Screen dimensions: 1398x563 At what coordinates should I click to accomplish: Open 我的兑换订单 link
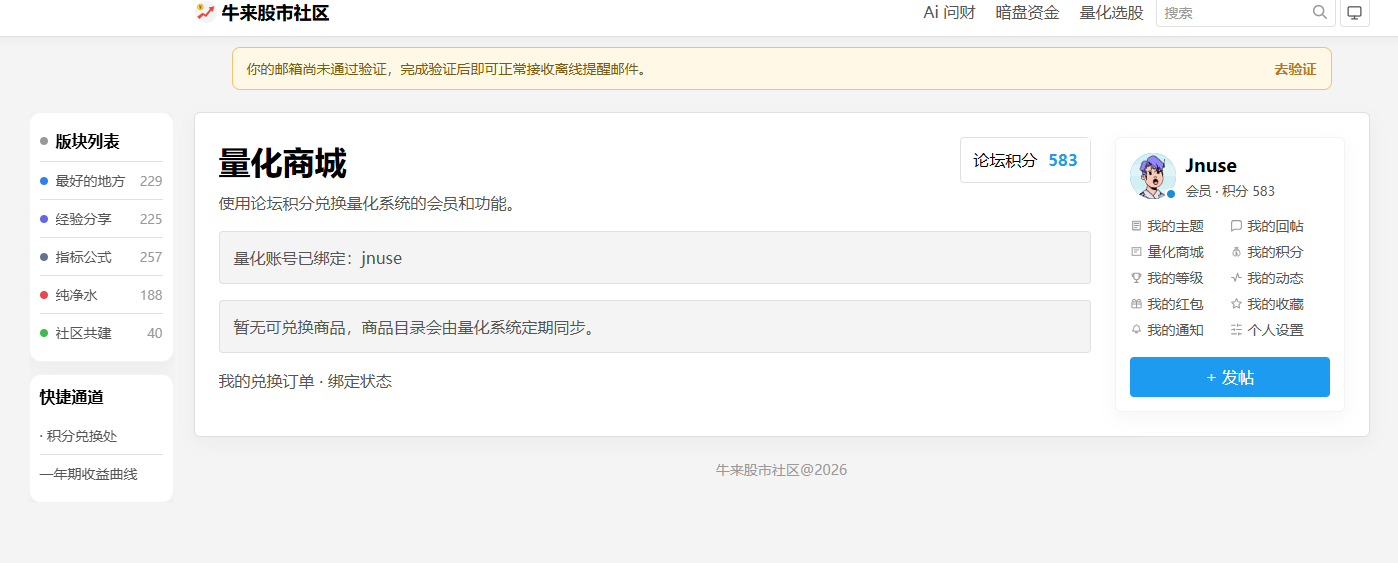(x=266, y=381)
